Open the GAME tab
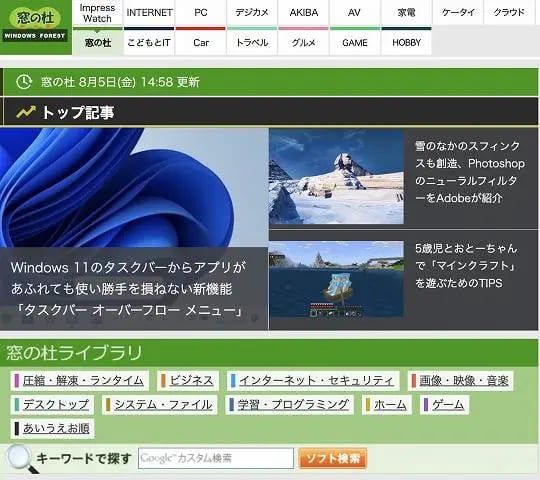Image resolution: width=540 pixels, height=480 pixels. point(355,43)
